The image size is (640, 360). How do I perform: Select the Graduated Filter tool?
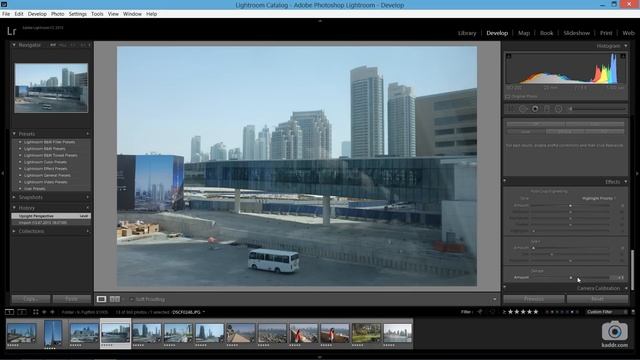tap(547, 109)
